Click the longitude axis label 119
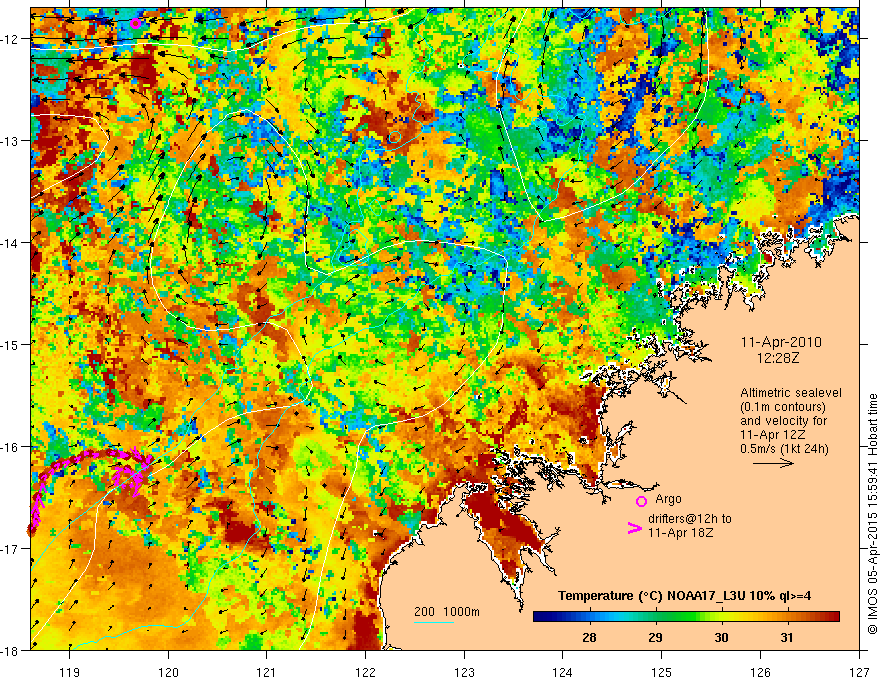Viewport: 880px width, 680px height. click(70, 672)
